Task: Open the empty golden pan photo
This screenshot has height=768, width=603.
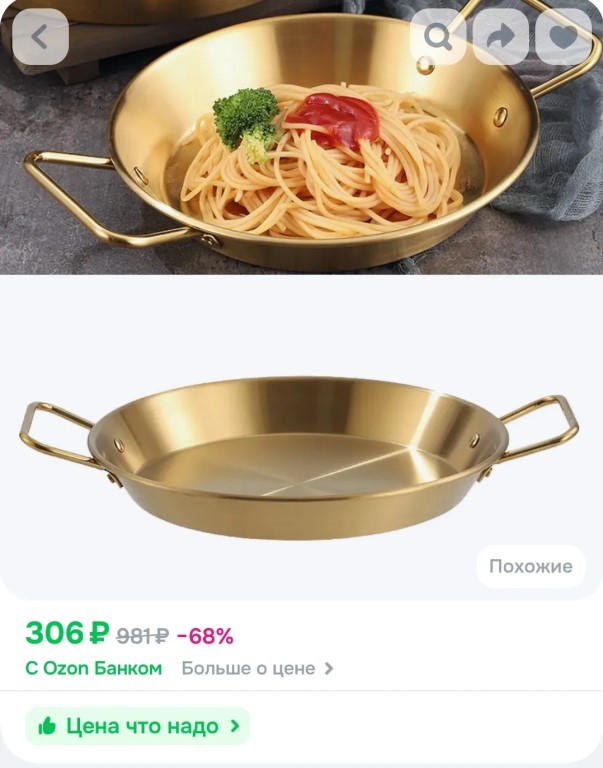Action: tap(299, 458)
